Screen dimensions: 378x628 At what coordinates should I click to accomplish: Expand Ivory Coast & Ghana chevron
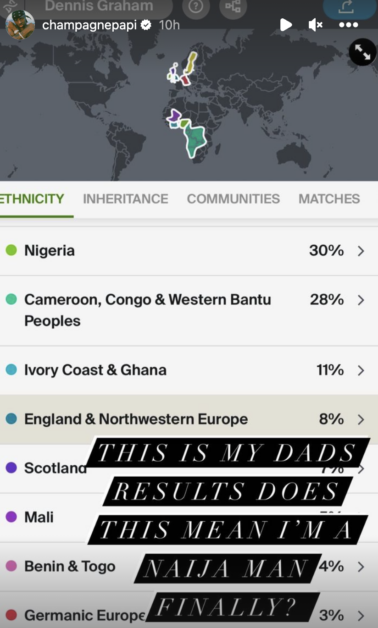[x=361, y=370]
